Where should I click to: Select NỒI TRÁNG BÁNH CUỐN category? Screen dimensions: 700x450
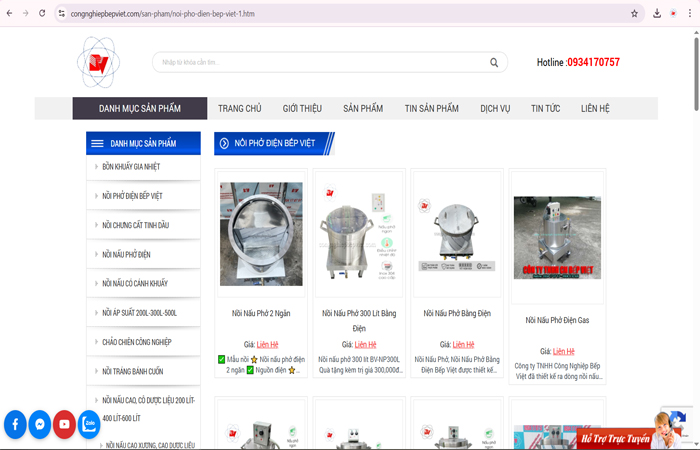coord(143,371)
